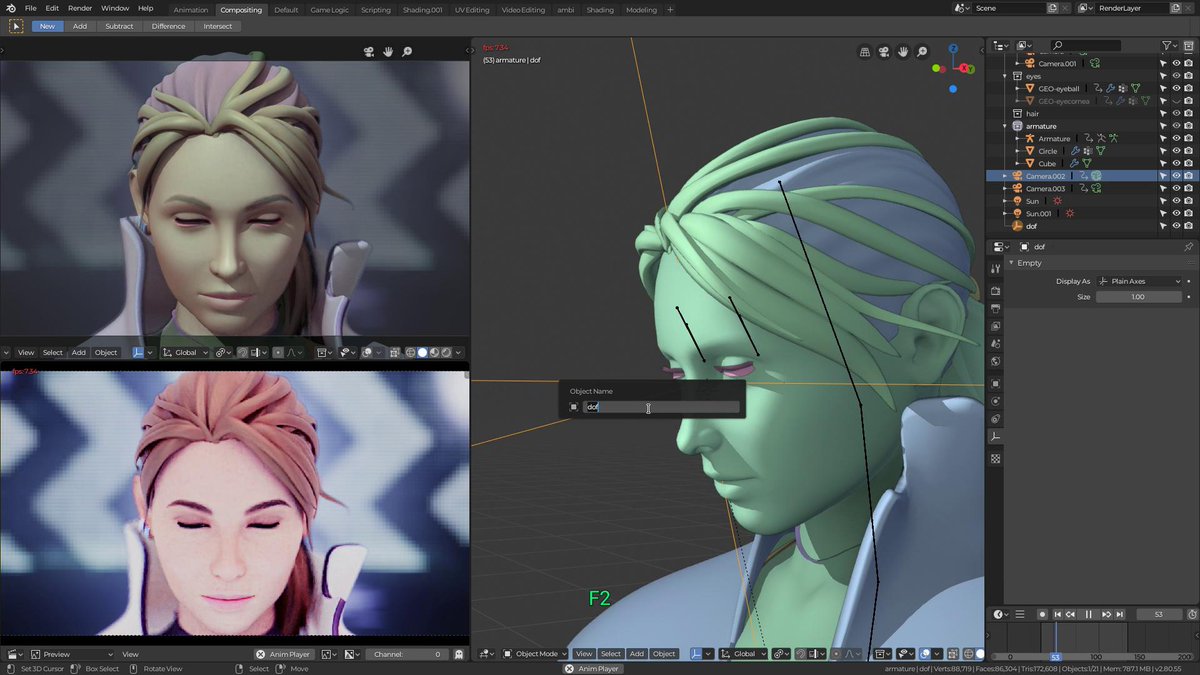Click the Anim Player button
Image resolution: width=1200 pixels, height=675 pixels.
(x=284, y=654)
